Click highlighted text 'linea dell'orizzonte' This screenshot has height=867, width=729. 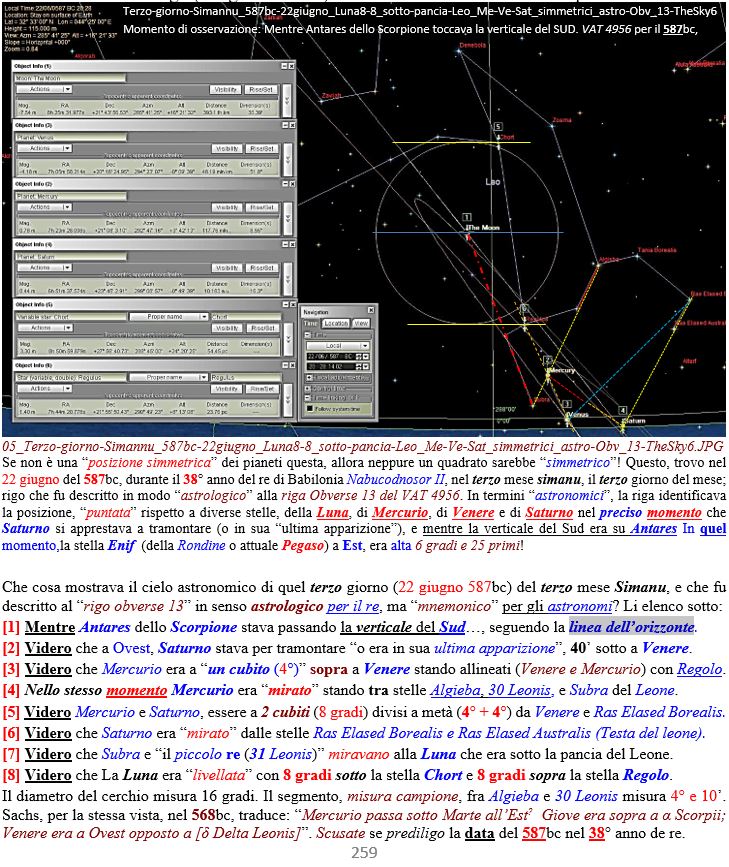pyautogui.click(x=632, y=627)
